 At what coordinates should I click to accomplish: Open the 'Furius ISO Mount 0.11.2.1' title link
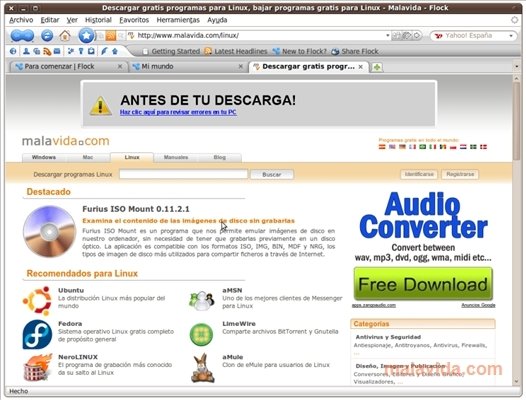136,209
